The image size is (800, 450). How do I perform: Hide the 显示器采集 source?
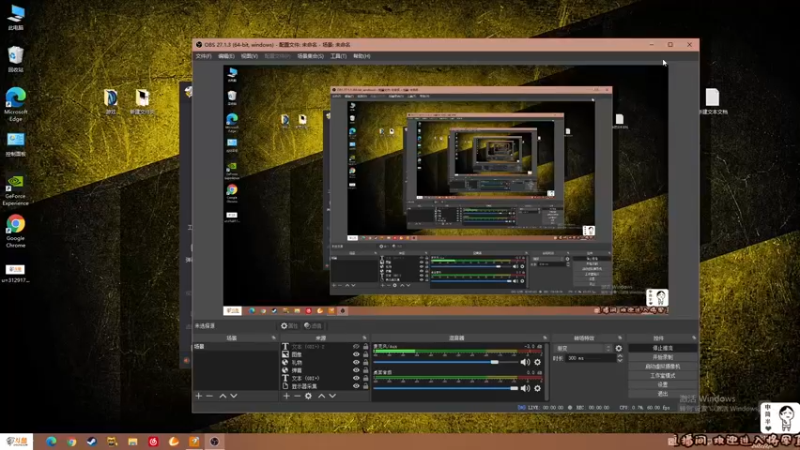(356, 386)
